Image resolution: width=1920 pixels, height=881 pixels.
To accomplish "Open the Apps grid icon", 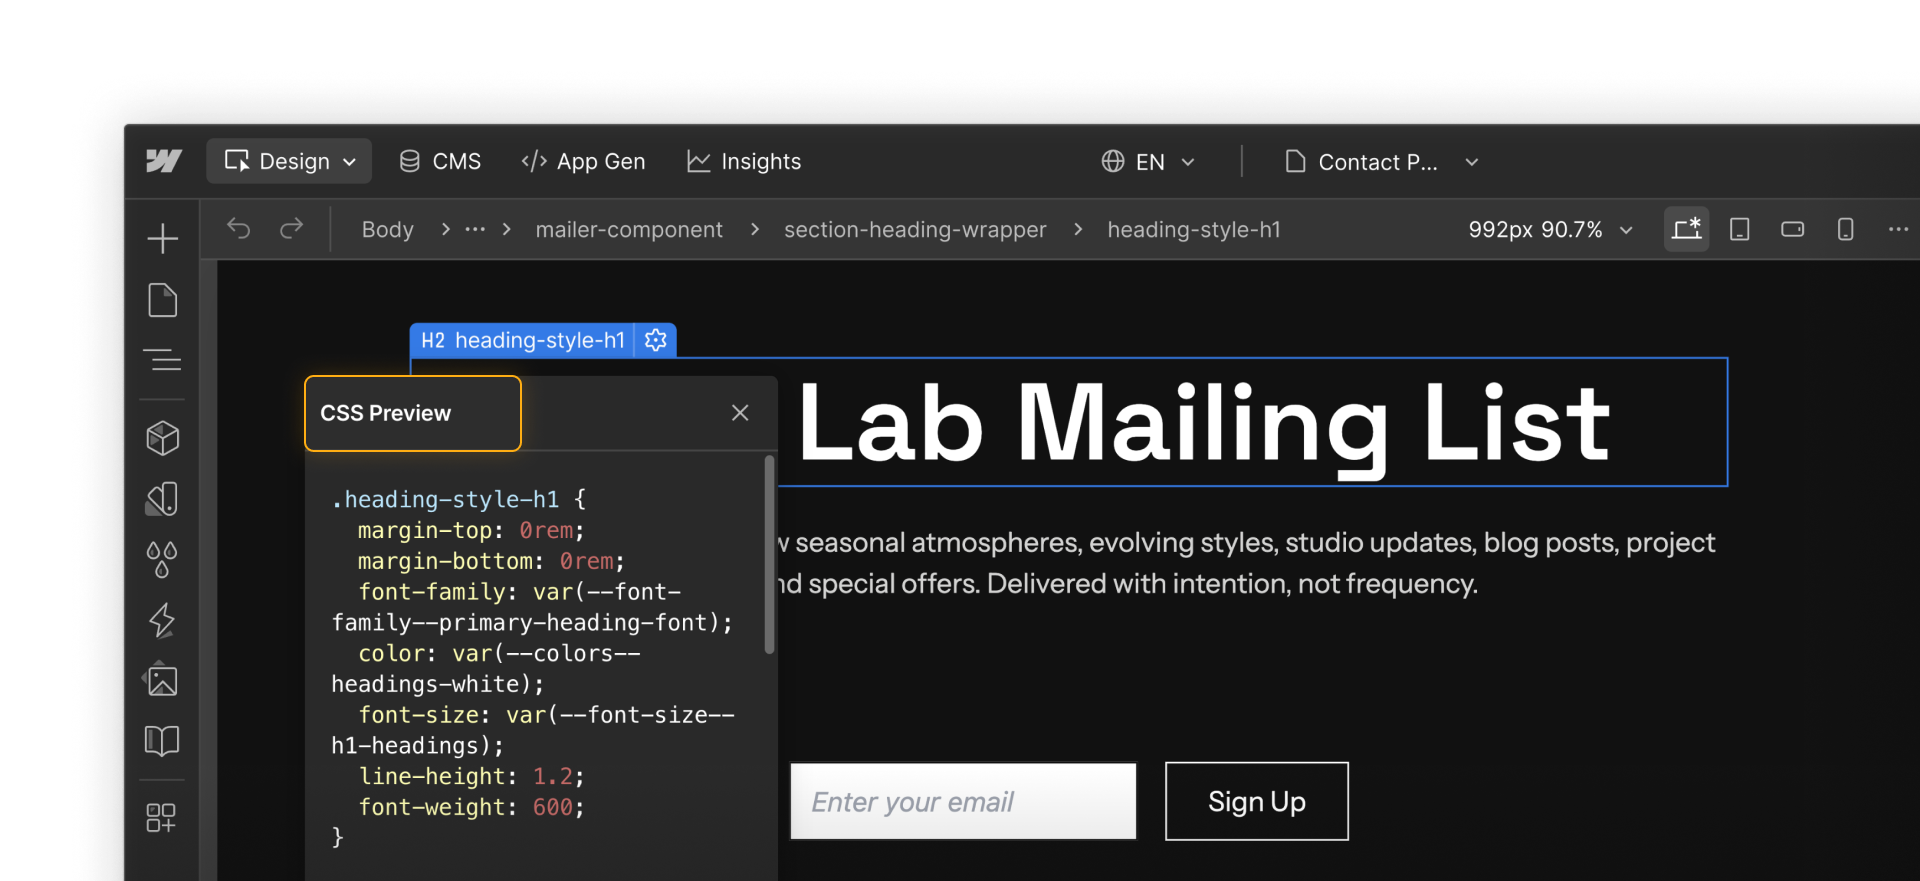I will tap(162, 817).
